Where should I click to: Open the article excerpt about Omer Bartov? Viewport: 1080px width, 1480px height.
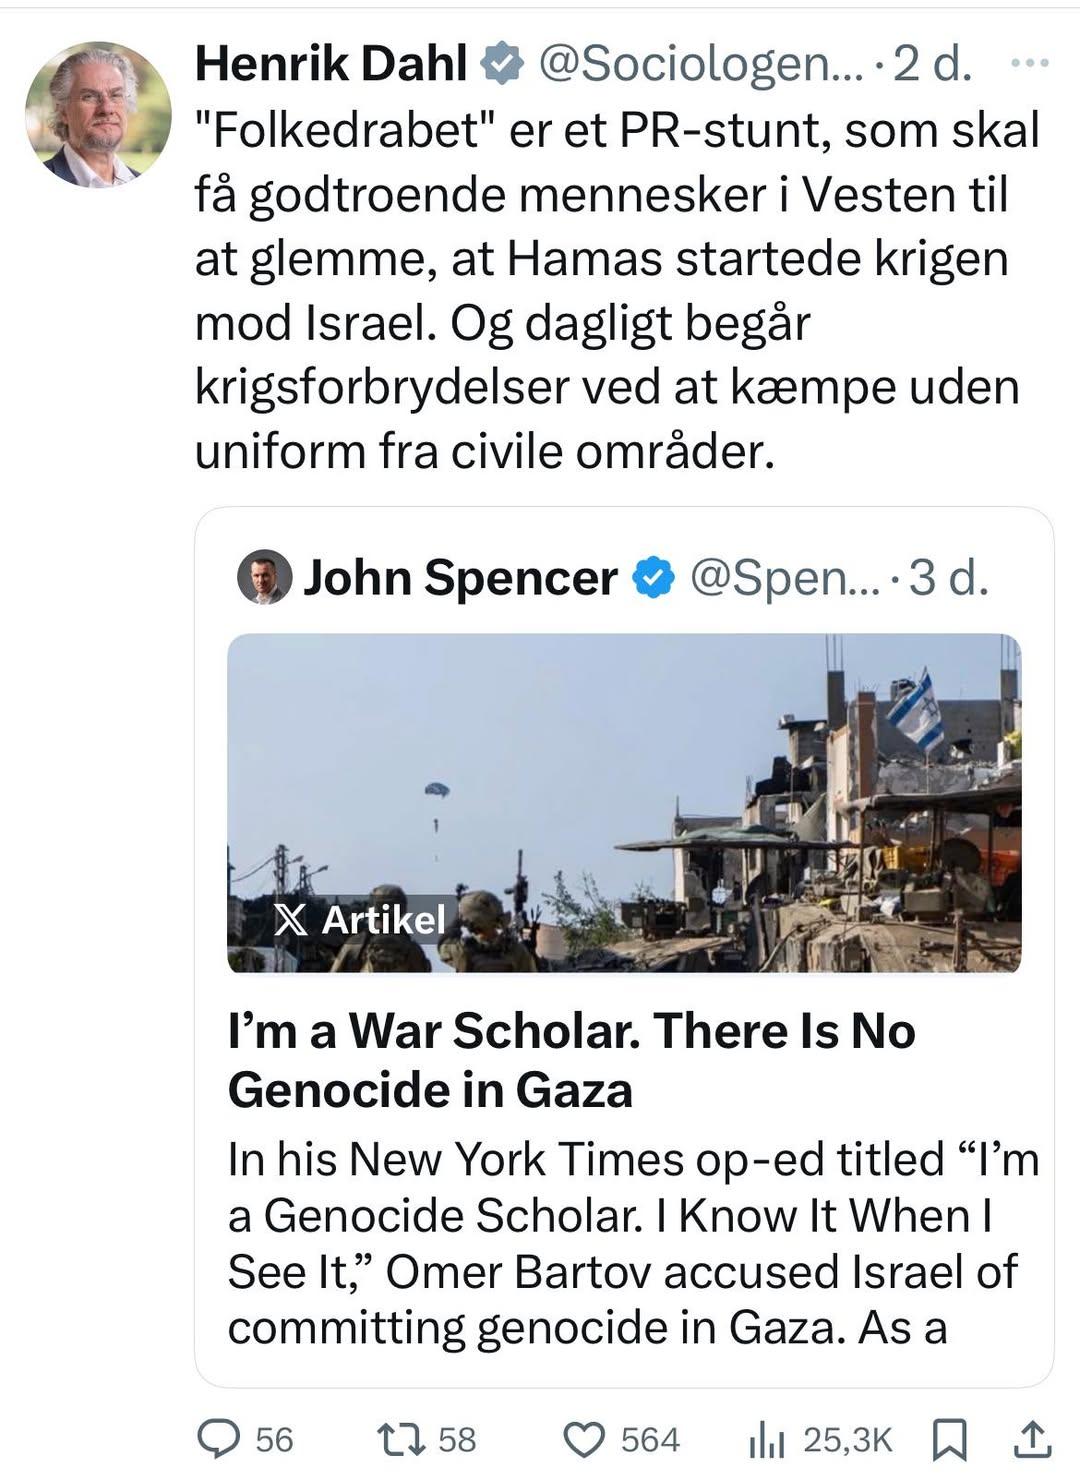632,1243
